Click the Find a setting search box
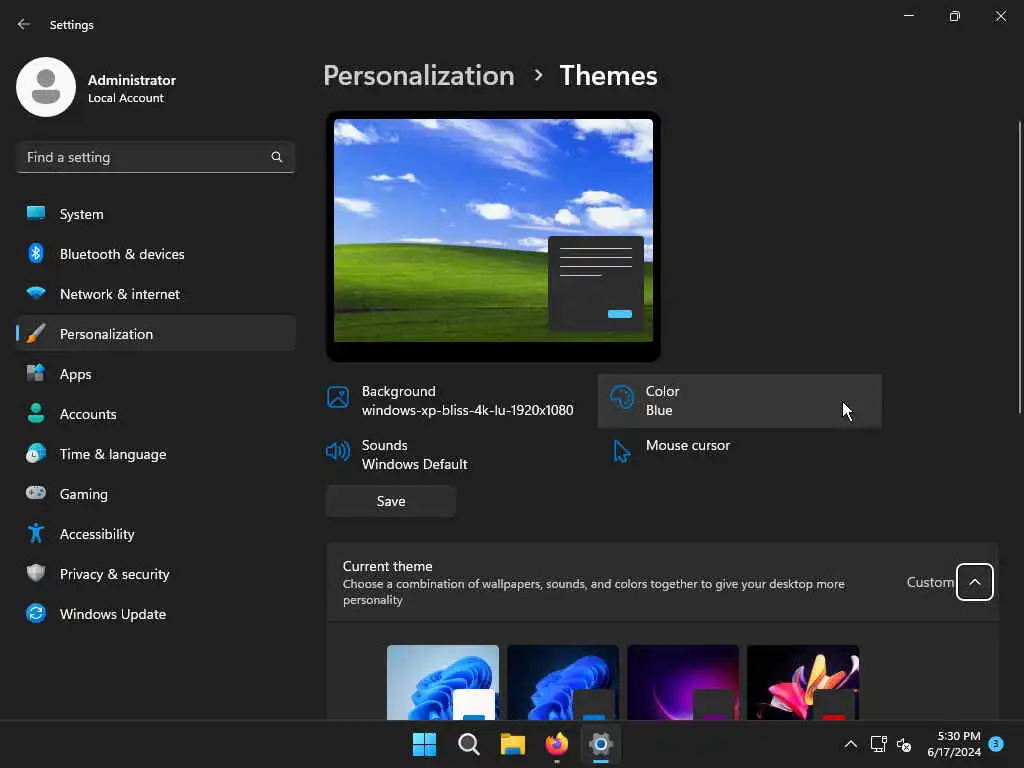Viewport: 1024px width, 768px height. (155, 157)
